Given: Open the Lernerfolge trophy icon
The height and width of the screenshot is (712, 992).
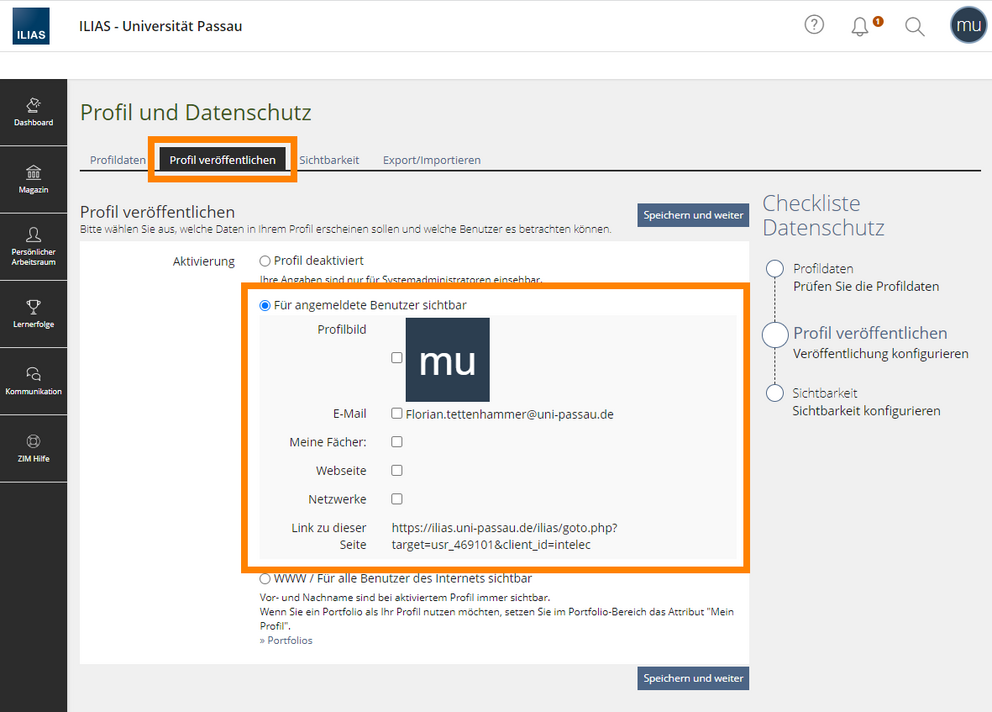Looking at the screenshot, I should pyautogui.click(x=34, y=314).
